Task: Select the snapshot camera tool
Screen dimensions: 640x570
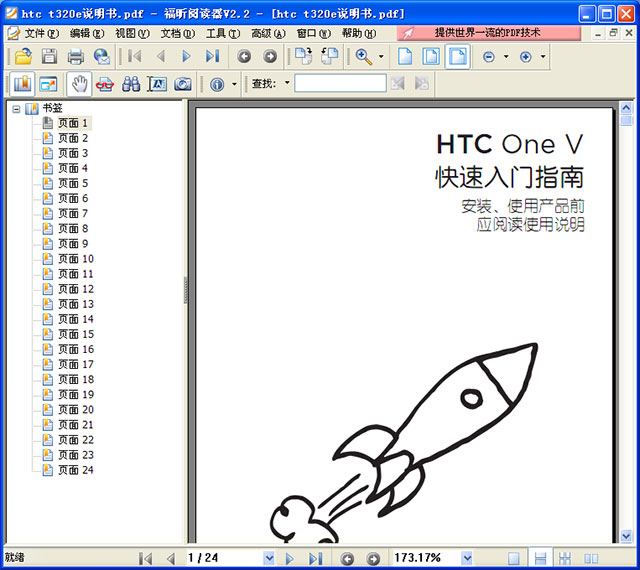Action: [183, 85]
